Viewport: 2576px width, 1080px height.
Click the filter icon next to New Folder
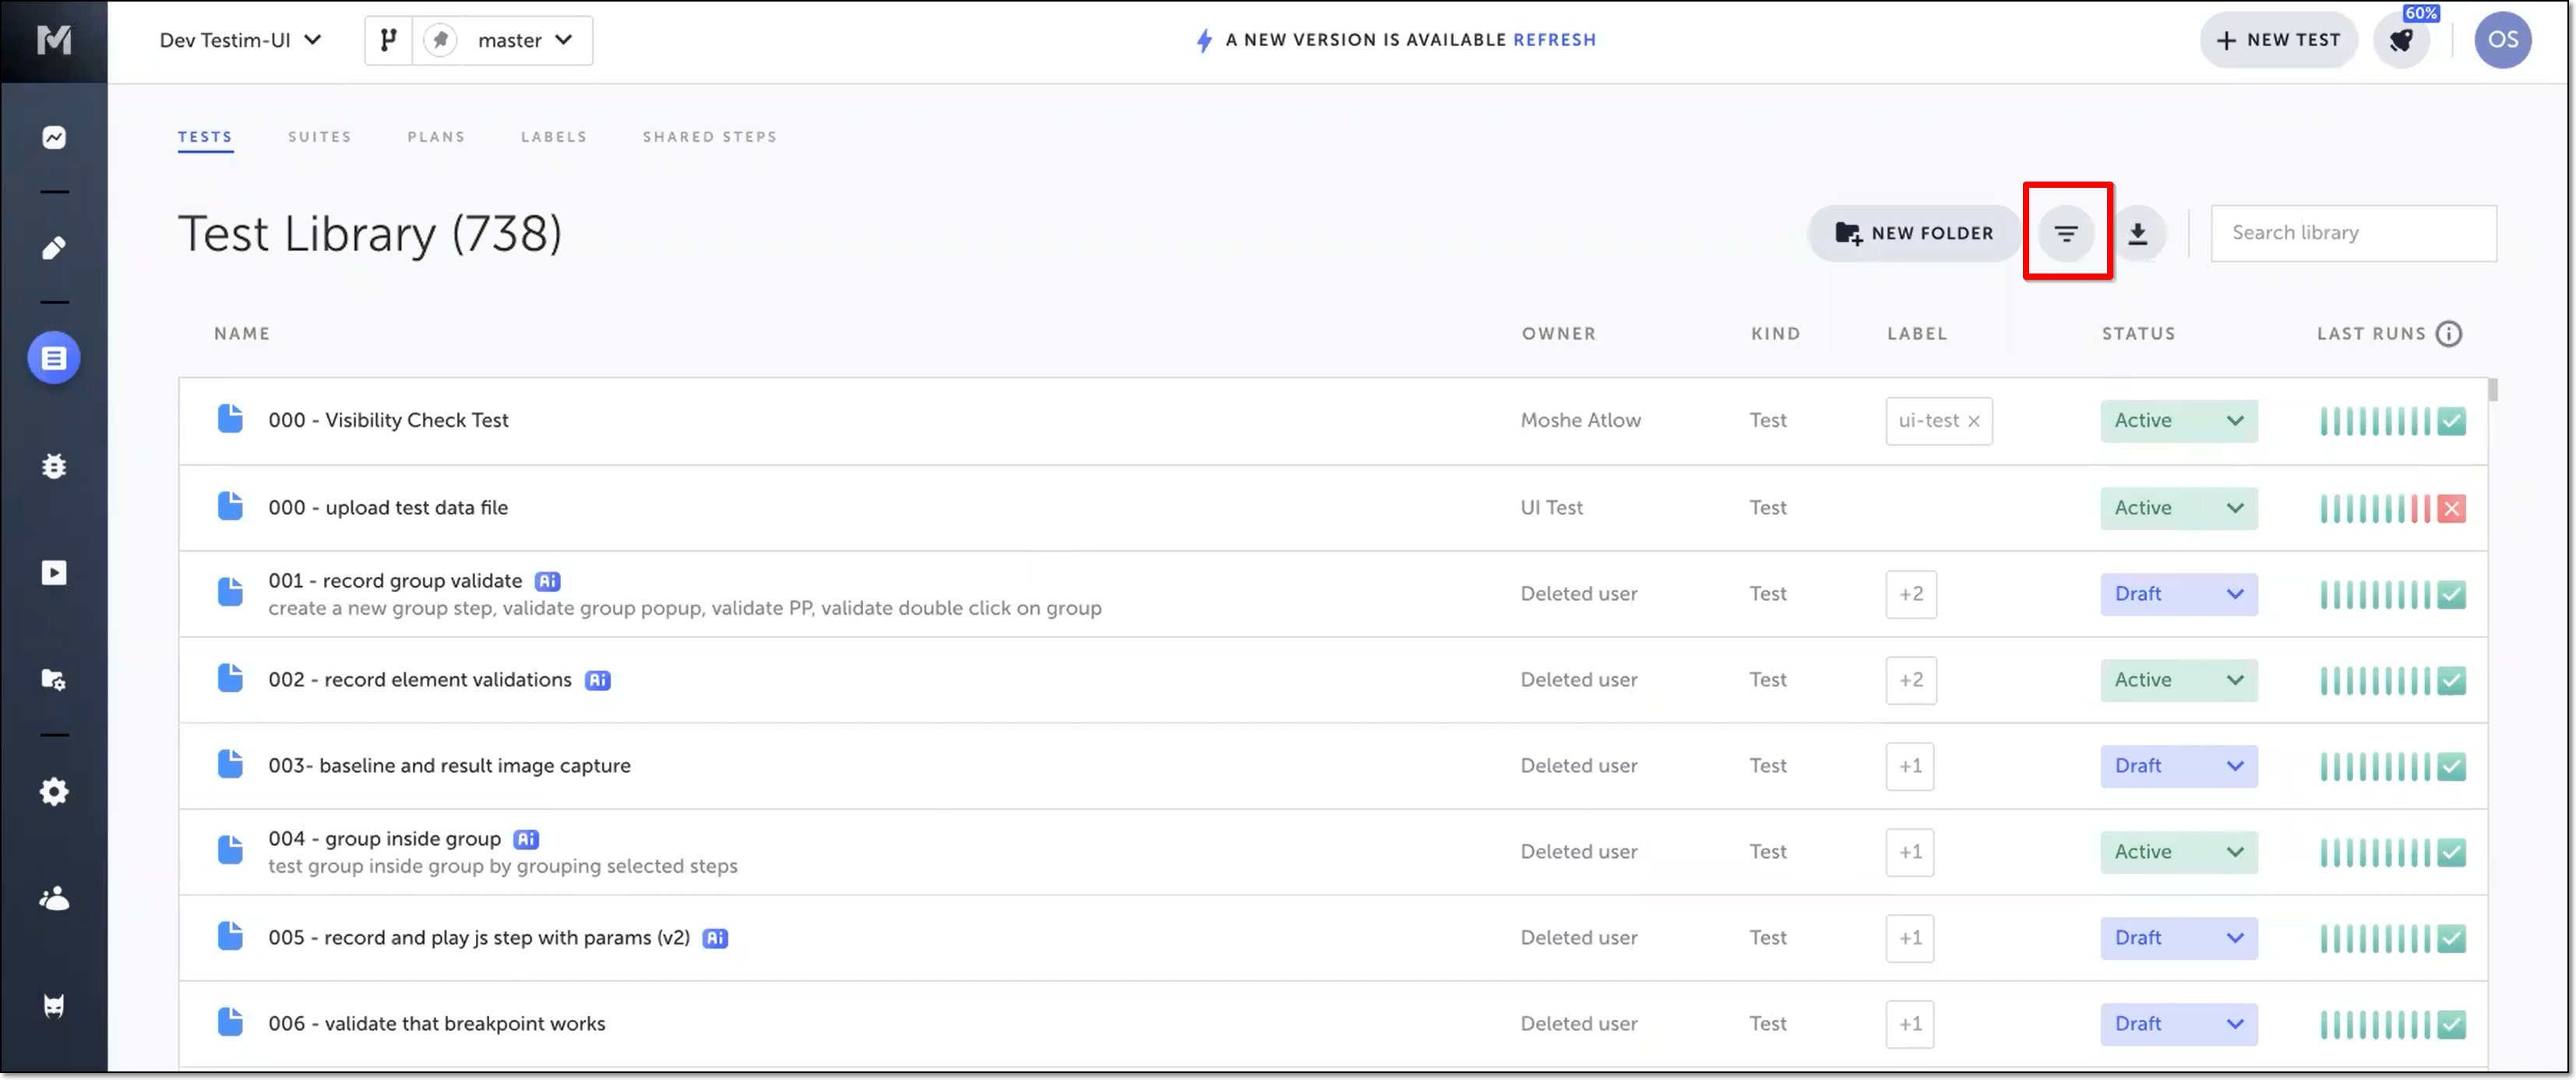pyautogui.click(x=2066, y=233)
